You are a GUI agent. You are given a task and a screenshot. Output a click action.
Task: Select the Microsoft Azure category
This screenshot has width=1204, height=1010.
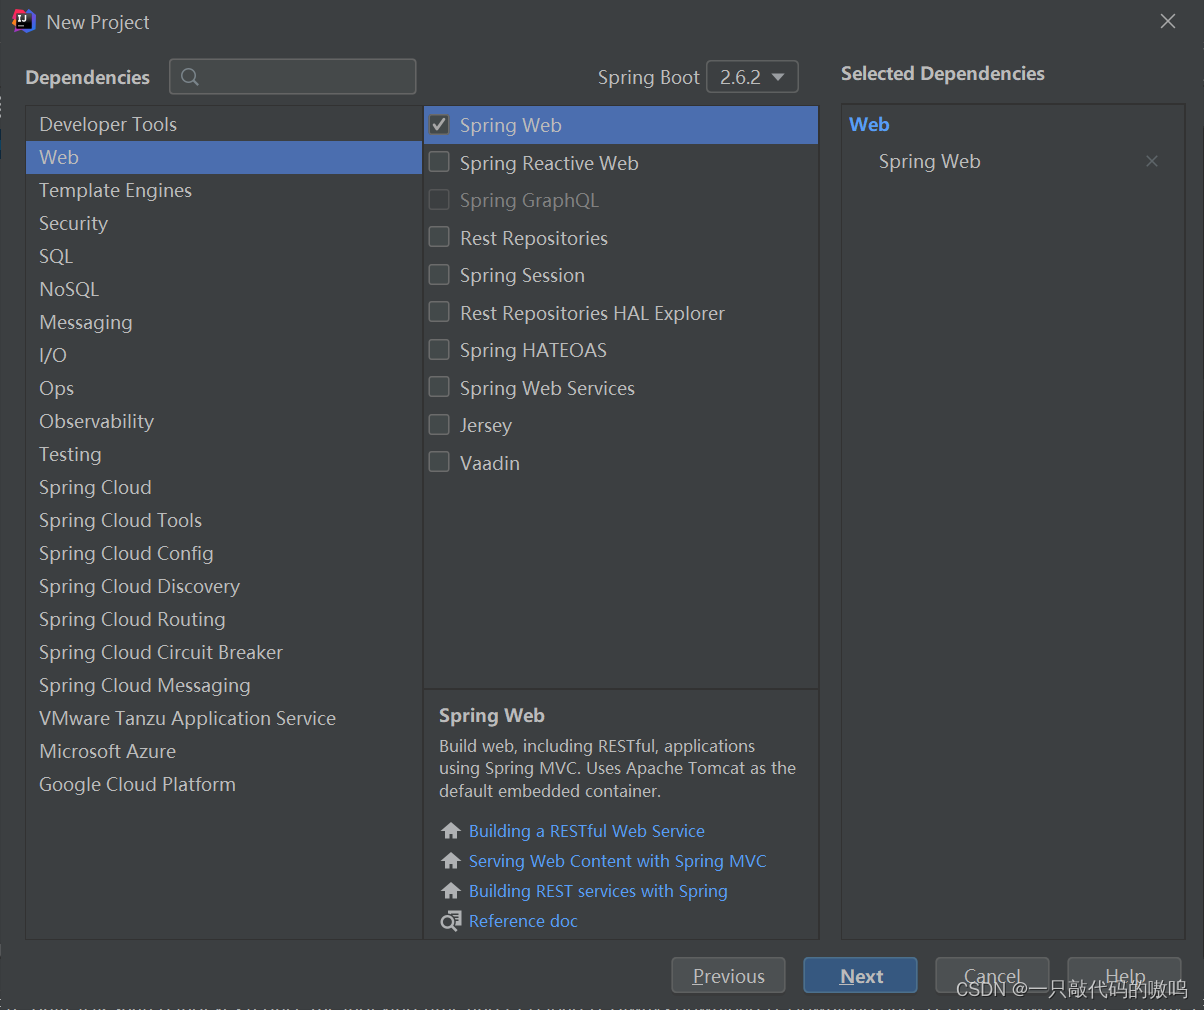[x=223, y=751]
